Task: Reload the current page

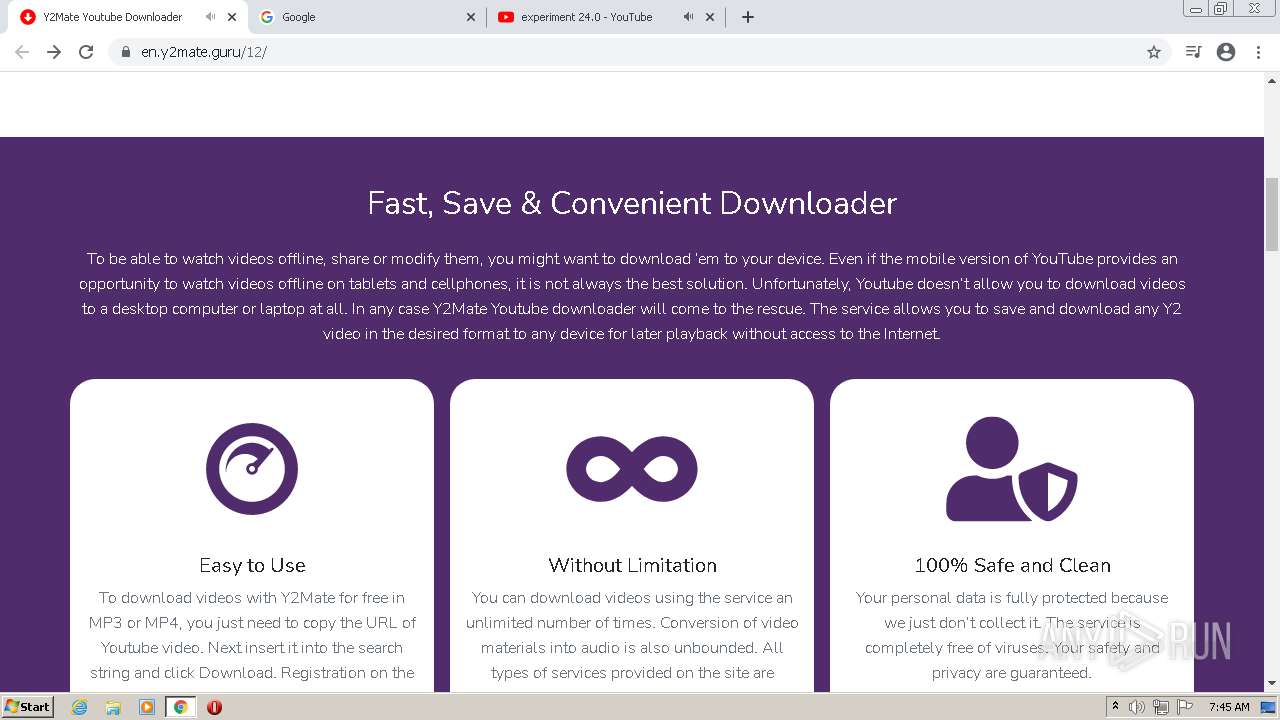Action: (86, 52)
